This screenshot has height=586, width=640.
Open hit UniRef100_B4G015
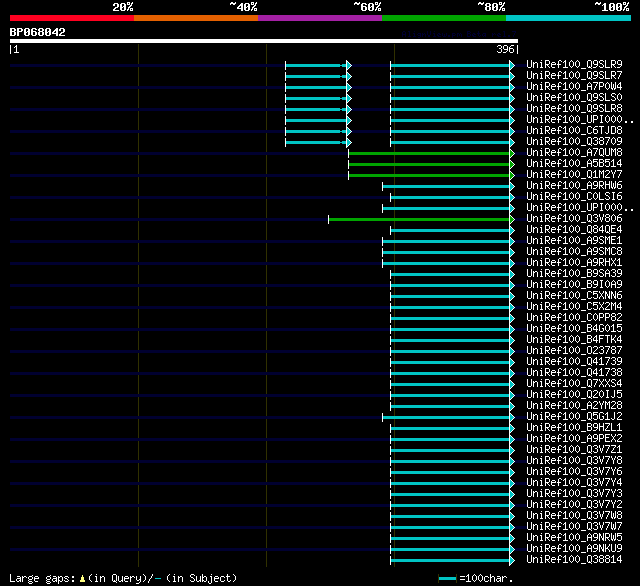coord(574,329)
